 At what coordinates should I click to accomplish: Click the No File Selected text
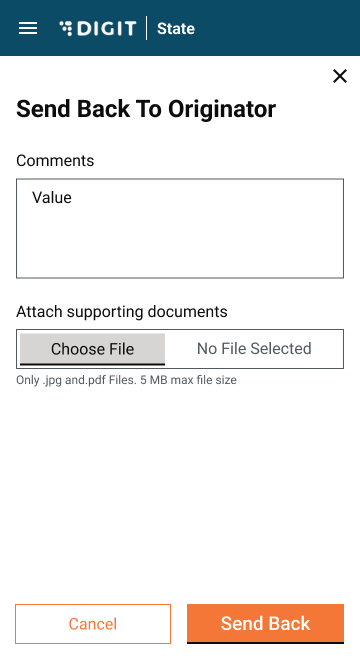click(x=254, y=349)
